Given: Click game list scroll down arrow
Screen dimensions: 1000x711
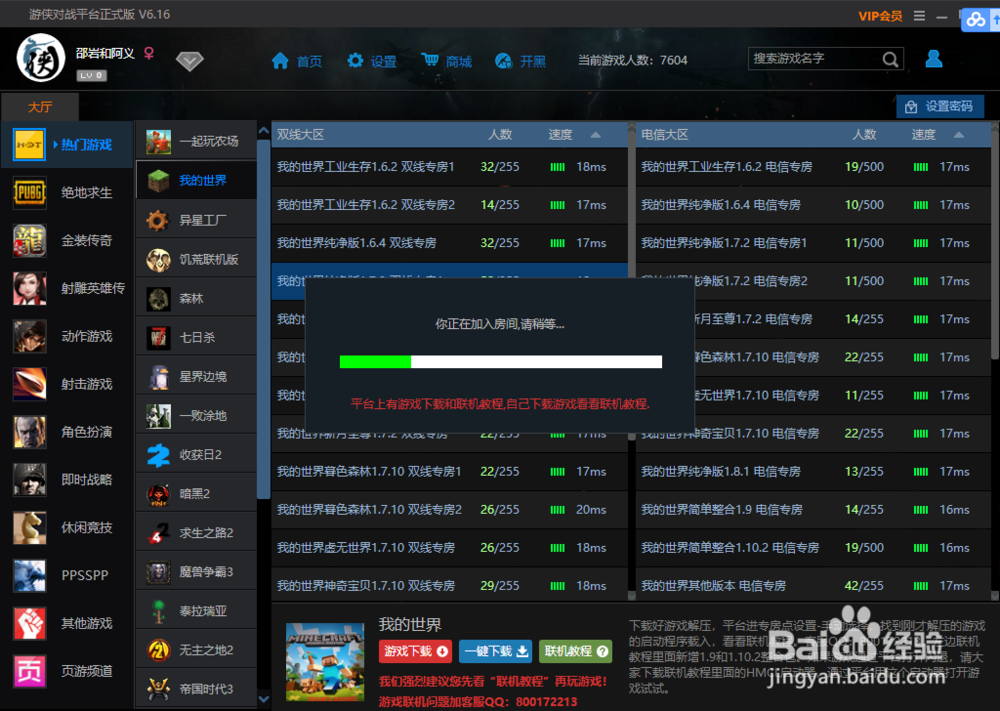Looking at the screenshot, I should click(x=263, y=700).
